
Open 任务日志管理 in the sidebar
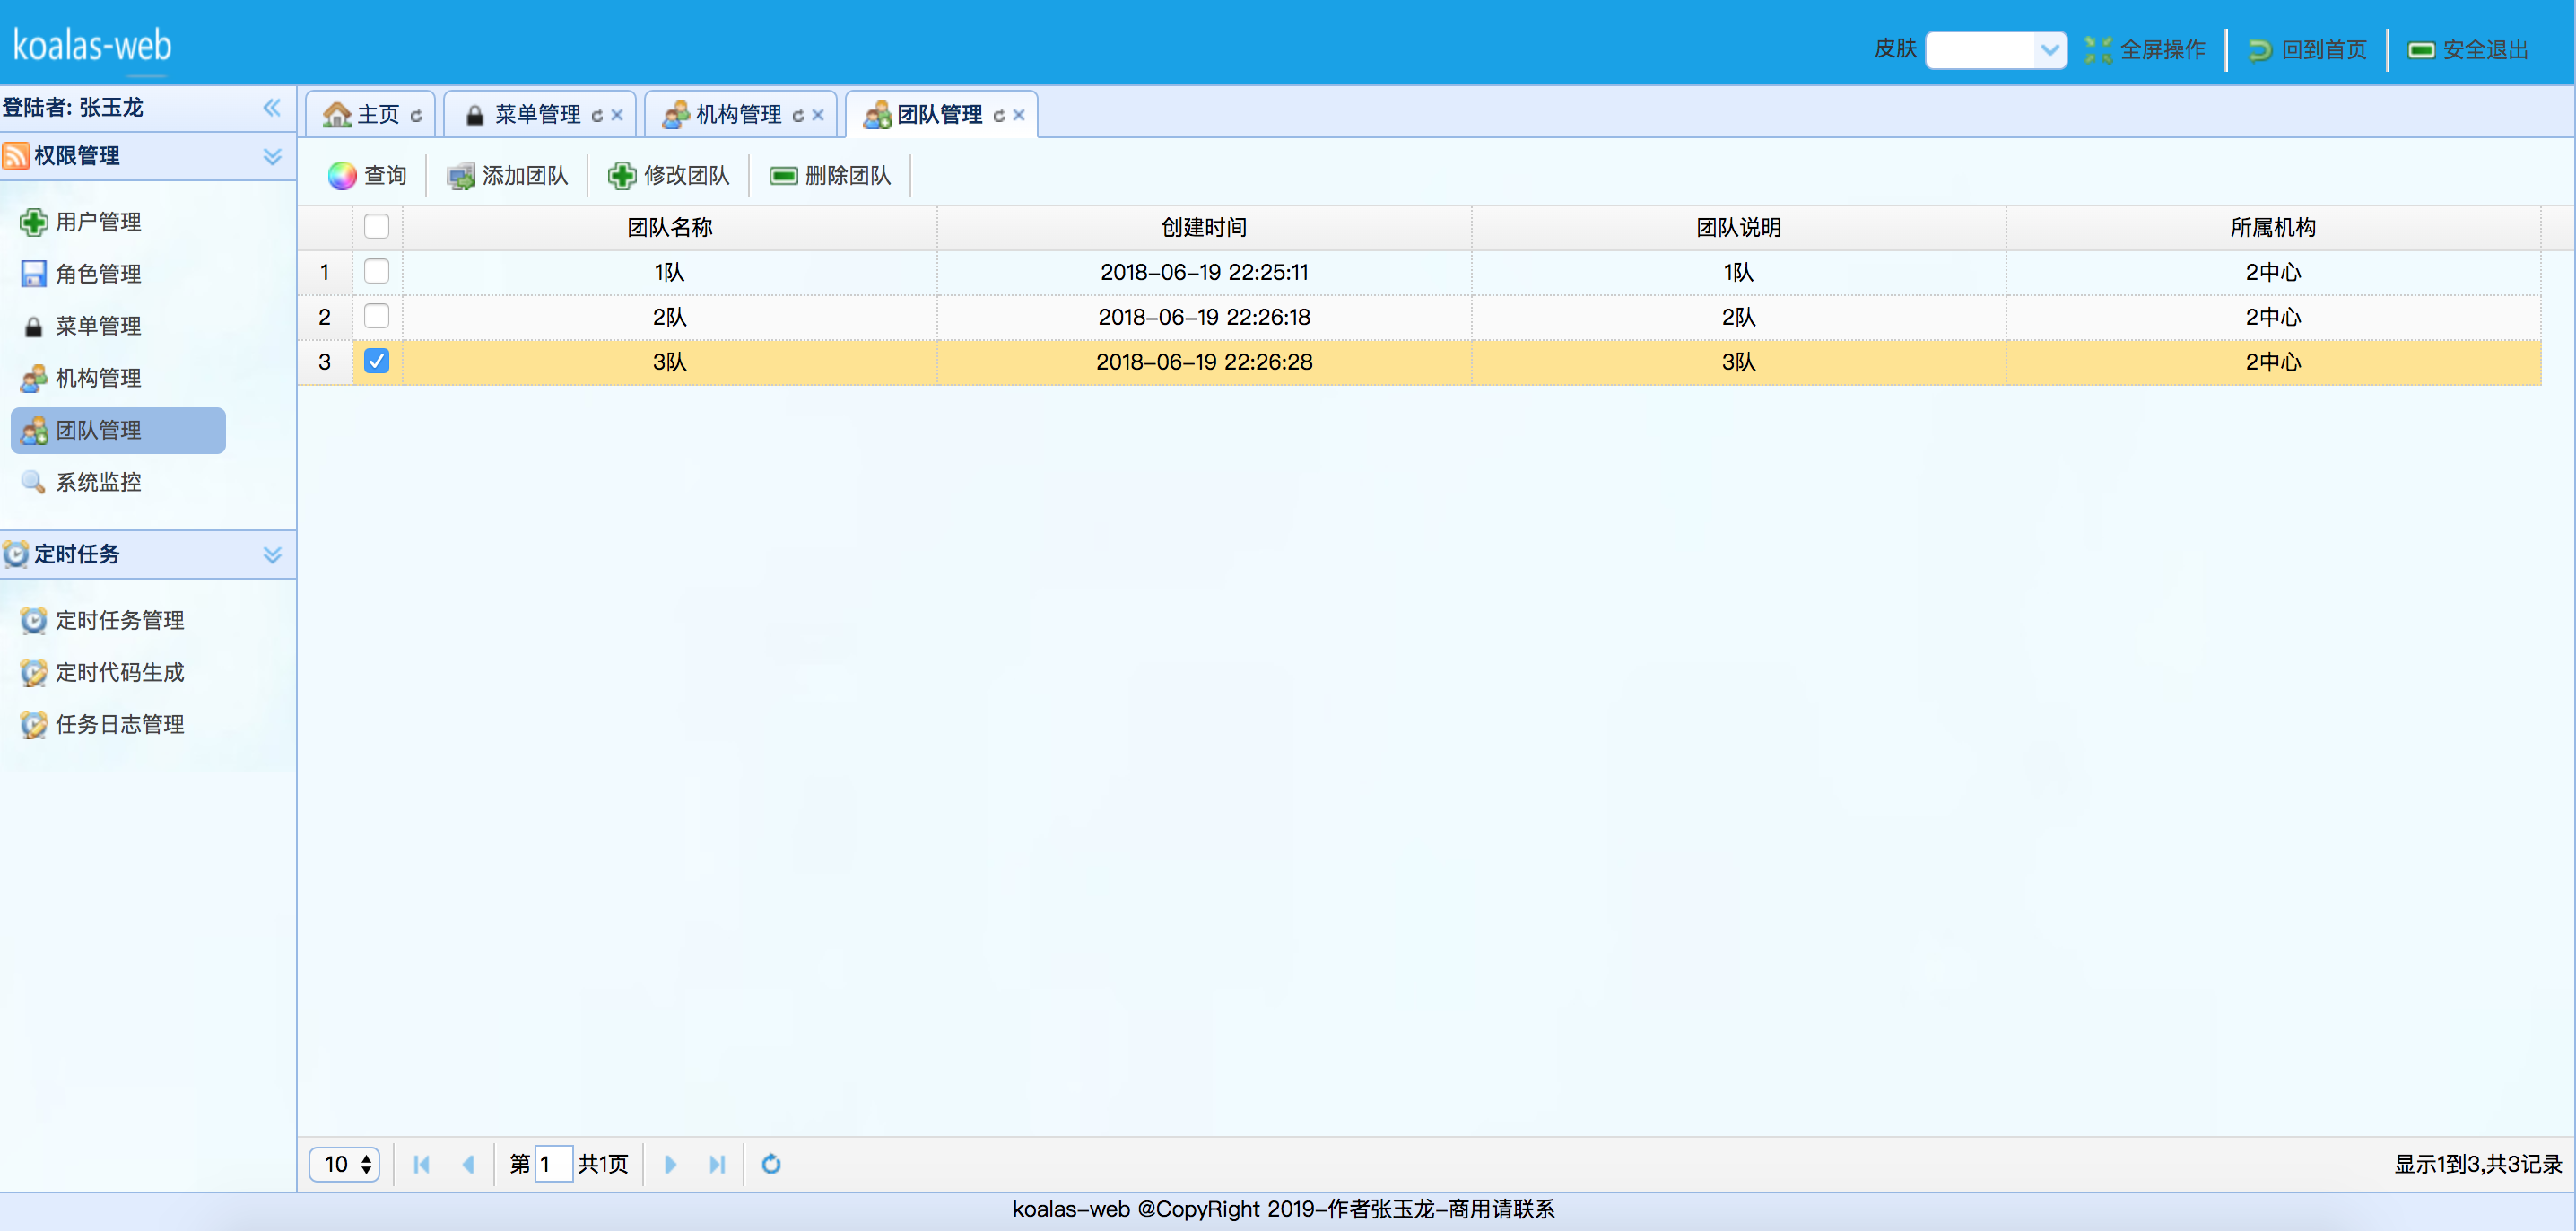coord(118,724)
